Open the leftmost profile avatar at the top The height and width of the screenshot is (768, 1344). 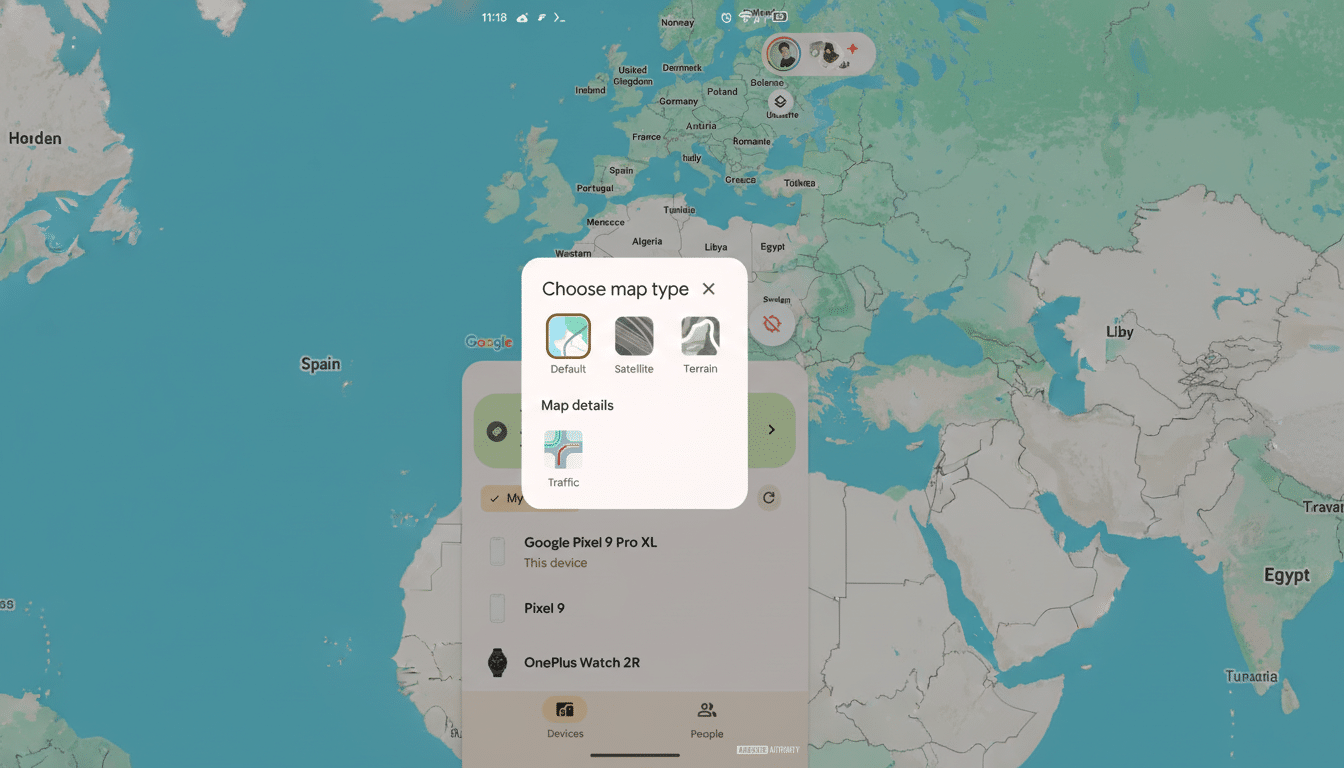click(782, 54)
